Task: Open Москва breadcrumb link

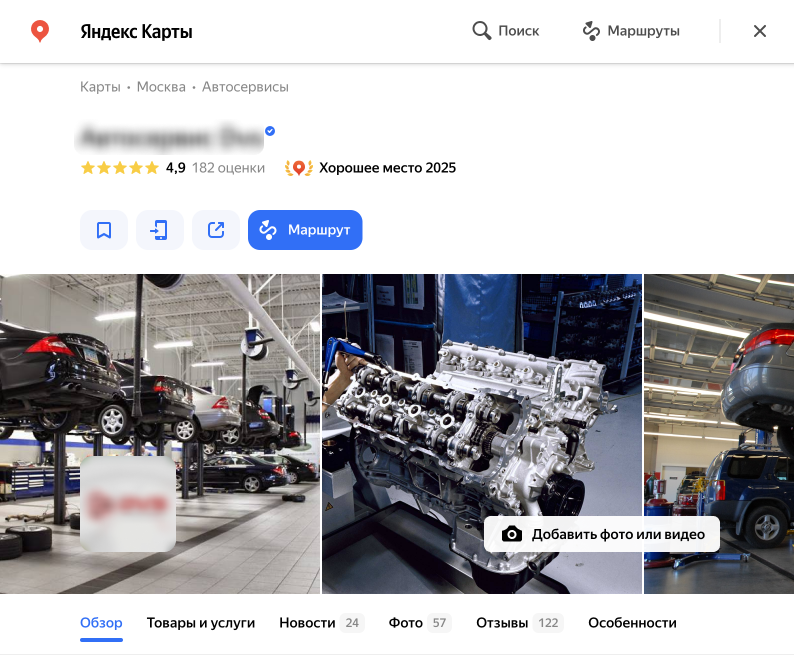Action: (161, 87)
